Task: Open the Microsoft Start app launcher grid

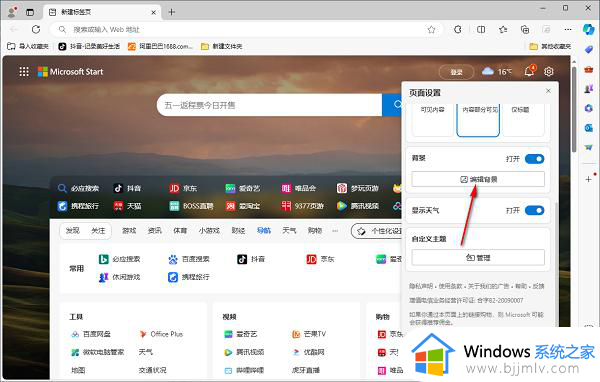Action: (x=24, y=72)
